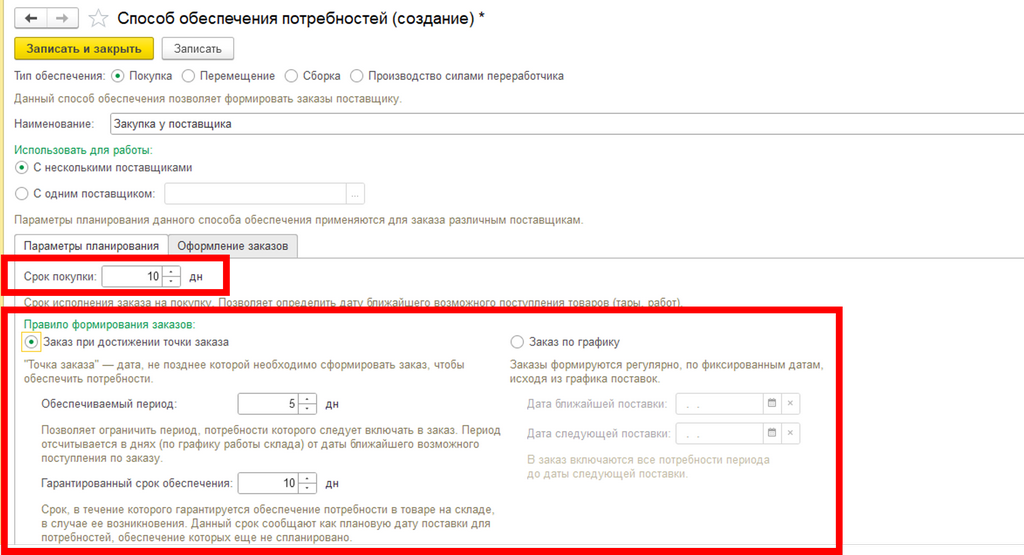Add form to favorites with star icon
Screen dimensions: 1024x555
(x=98, y=18)
